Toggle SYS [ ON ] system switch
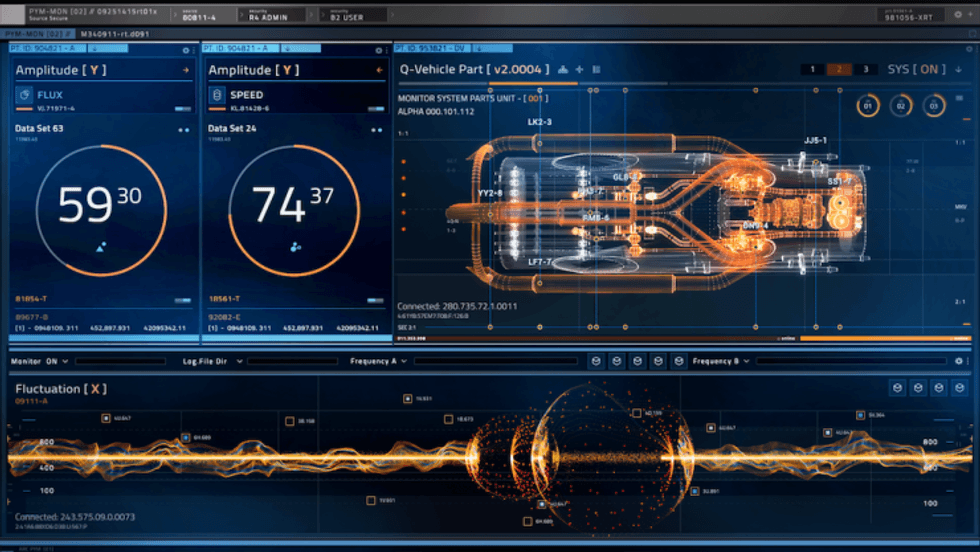 [x=916, y=69]
